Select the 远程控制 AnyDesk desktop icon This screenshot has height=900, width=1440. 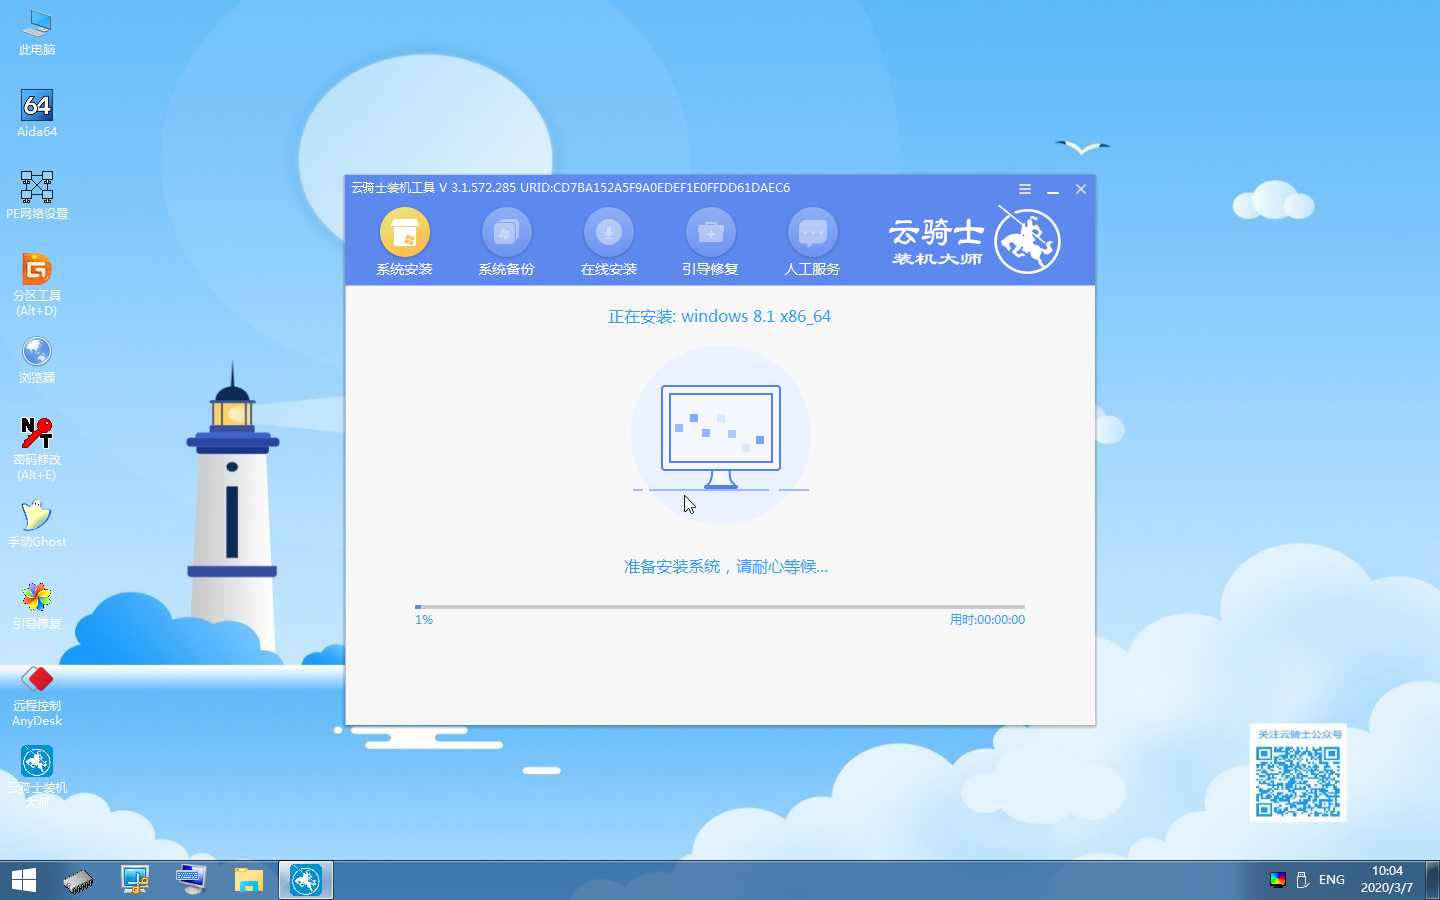(x=37, y=695)
